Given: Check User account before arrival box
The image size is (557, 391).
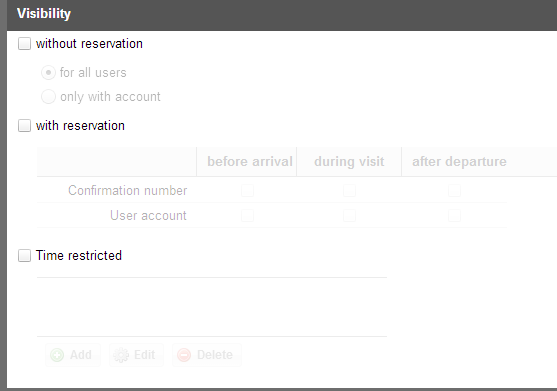Looking at the screenshot, I should pyautogui.click(x=247, y=216).
